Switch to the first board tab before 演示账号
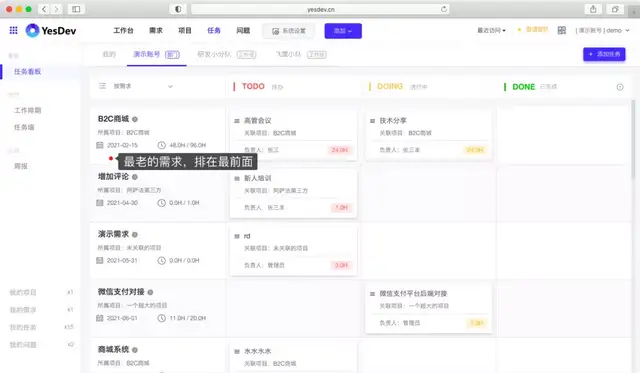The image size is (640, 373). tap(109, 54)
